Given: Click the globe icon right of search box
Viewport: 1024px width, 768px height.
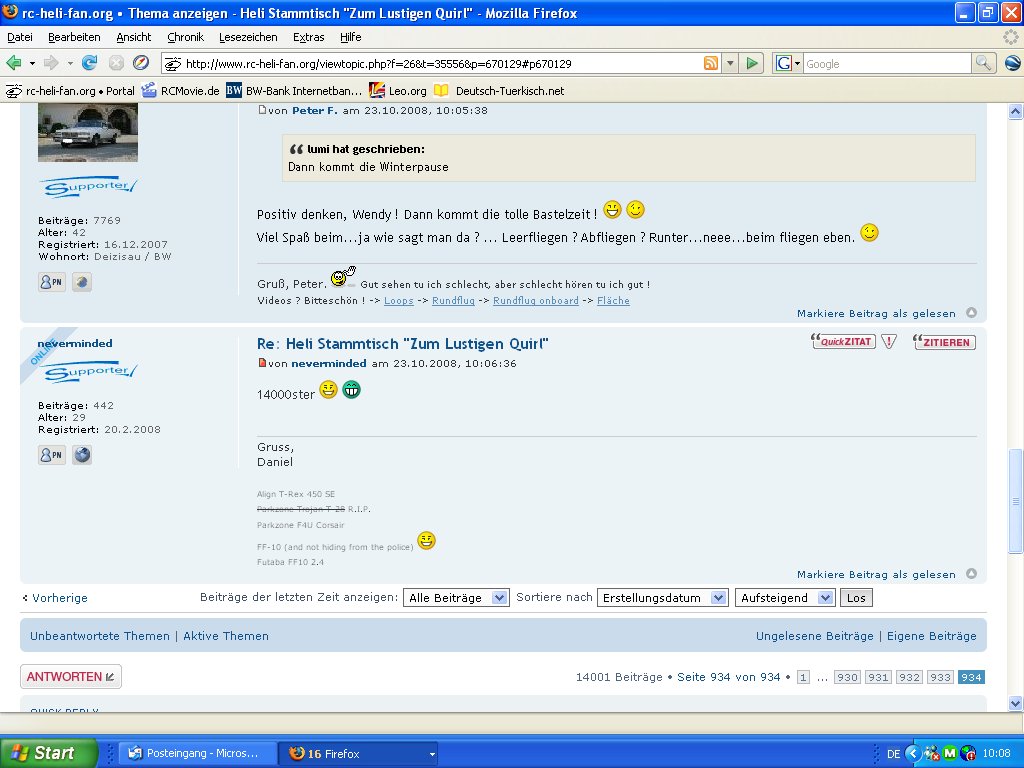Looking at the screenshot, I should [1013, 63].
